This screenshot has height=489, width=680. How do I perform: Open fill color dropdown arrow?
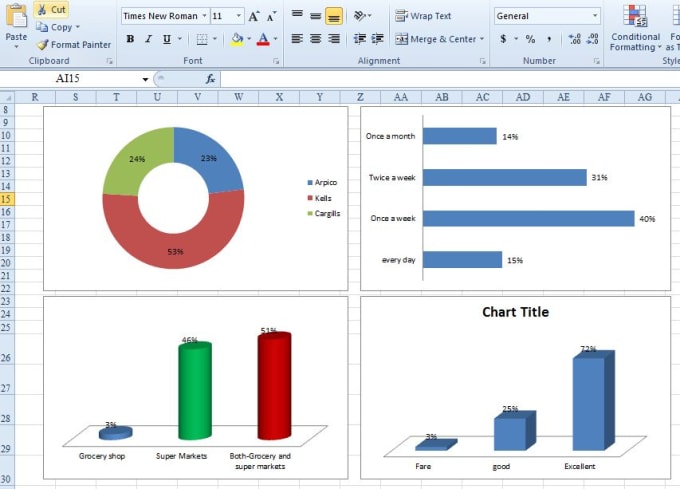(x=249, y=39)
